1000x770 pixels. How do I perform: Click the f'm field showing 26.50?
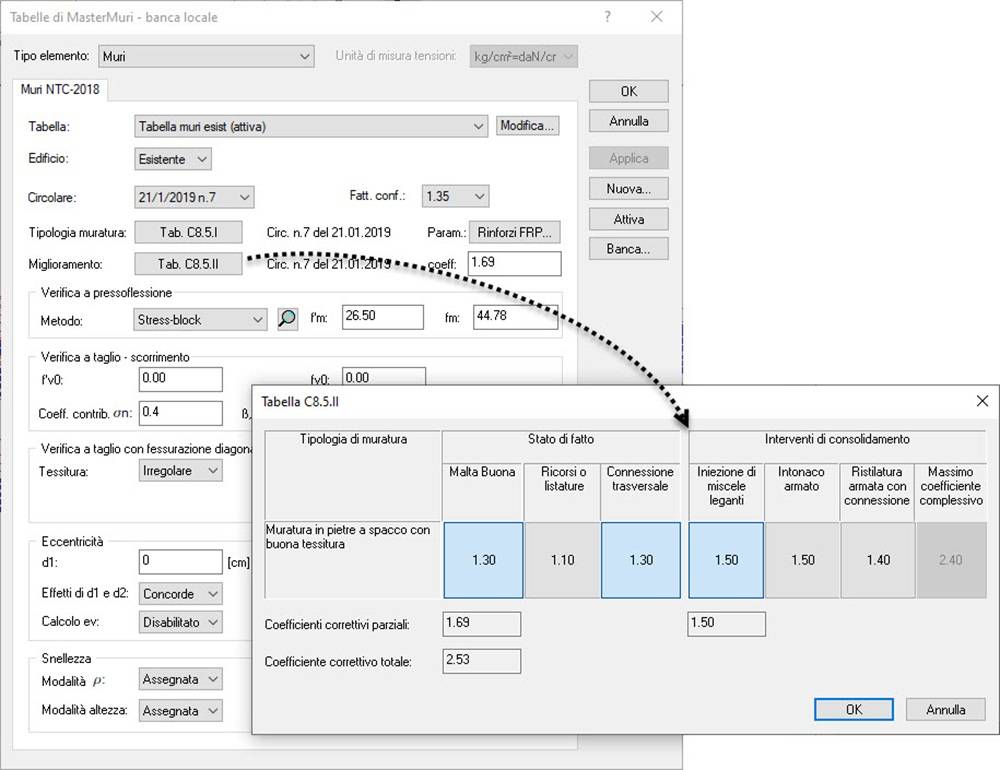(x=383, y=317)
